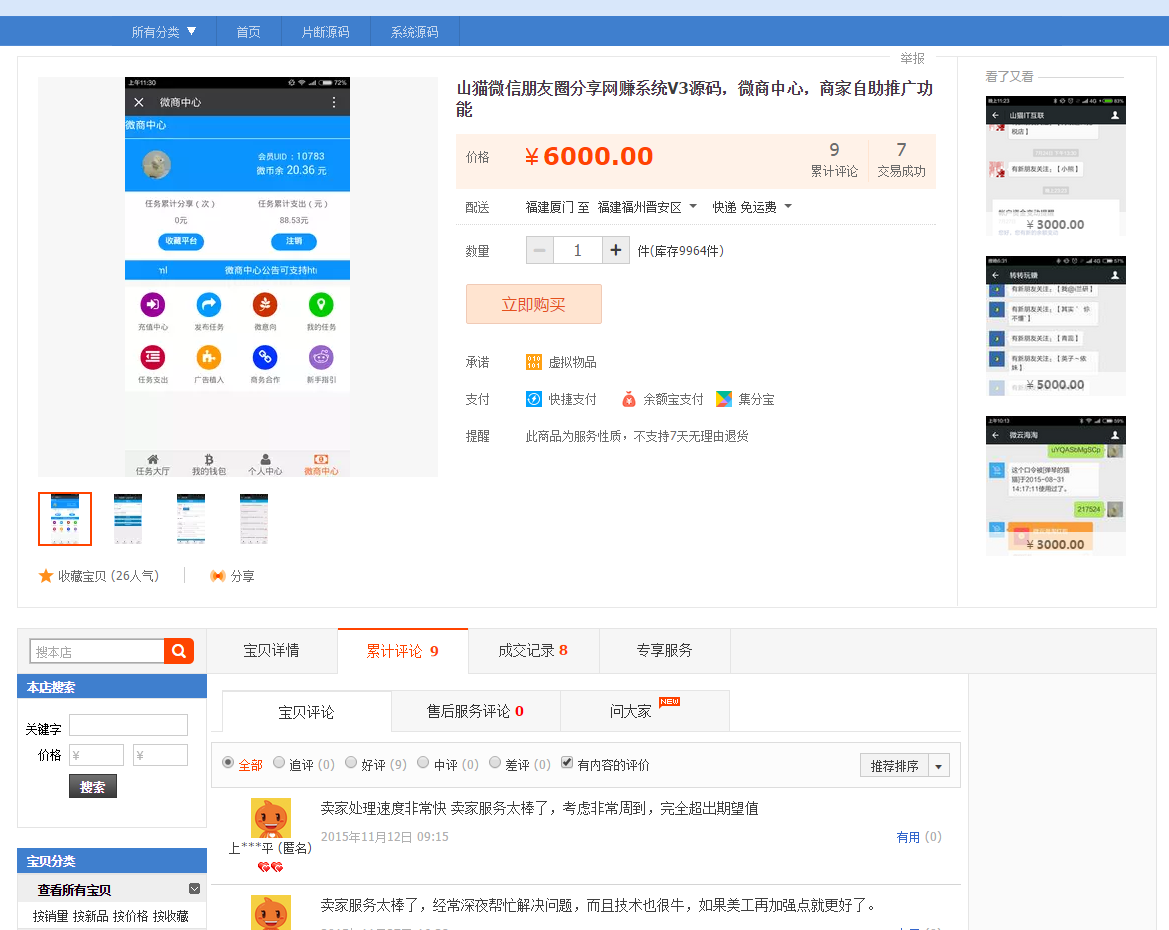Open the 快递 免运费 shipping dropdown
Image resolution: width=1169 pixels, height=930 pixels.
click(752, 207)
